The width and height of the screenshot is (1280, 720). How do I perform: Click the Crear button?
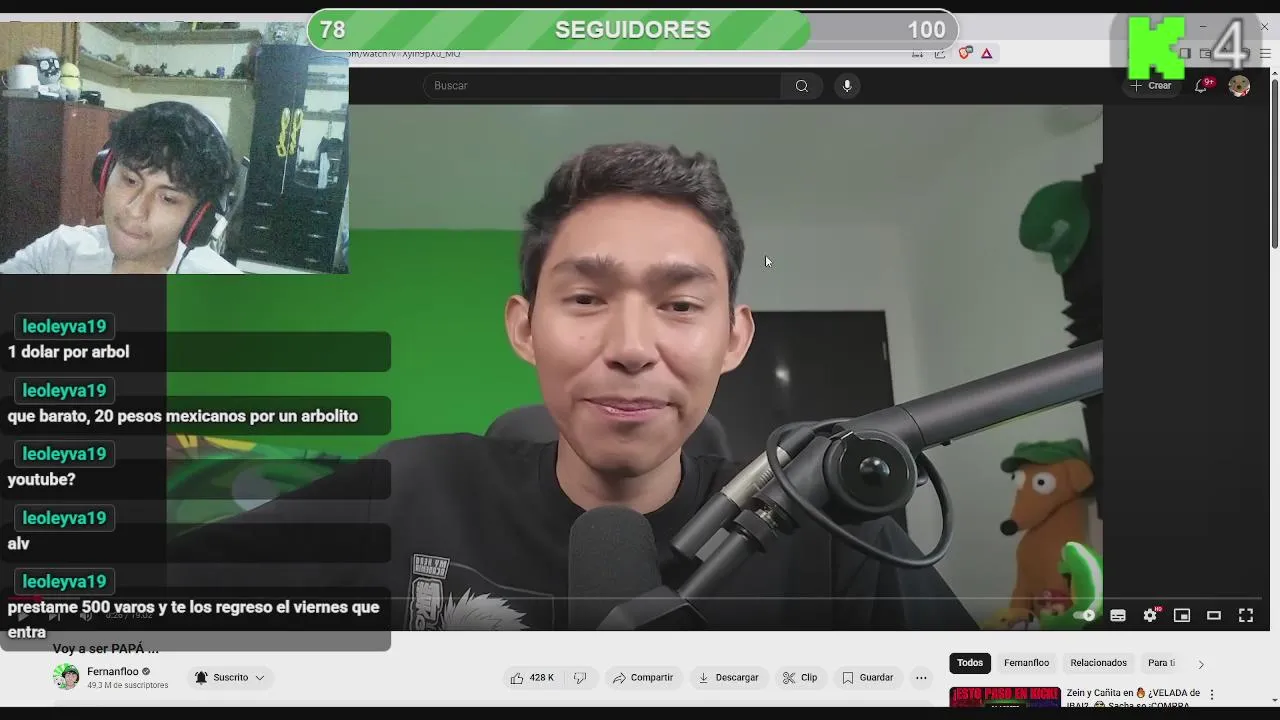point(1151,86)
